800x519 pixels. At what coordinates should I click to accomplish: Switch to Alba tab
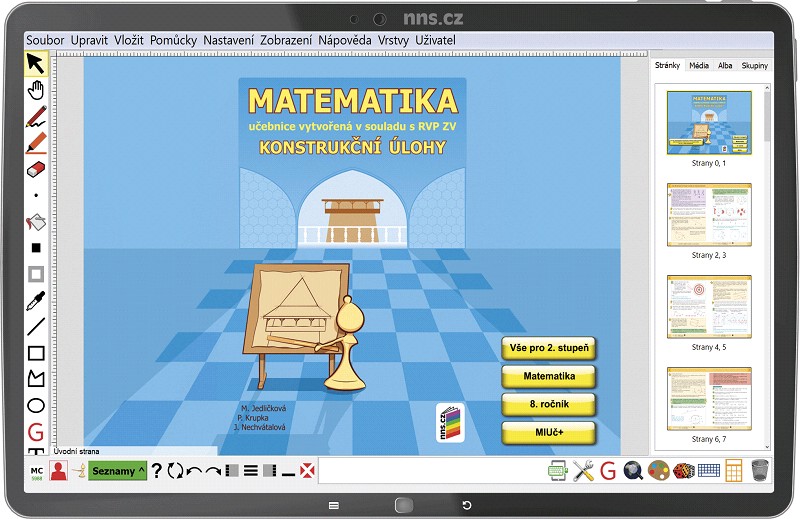[x=725, y=65]
